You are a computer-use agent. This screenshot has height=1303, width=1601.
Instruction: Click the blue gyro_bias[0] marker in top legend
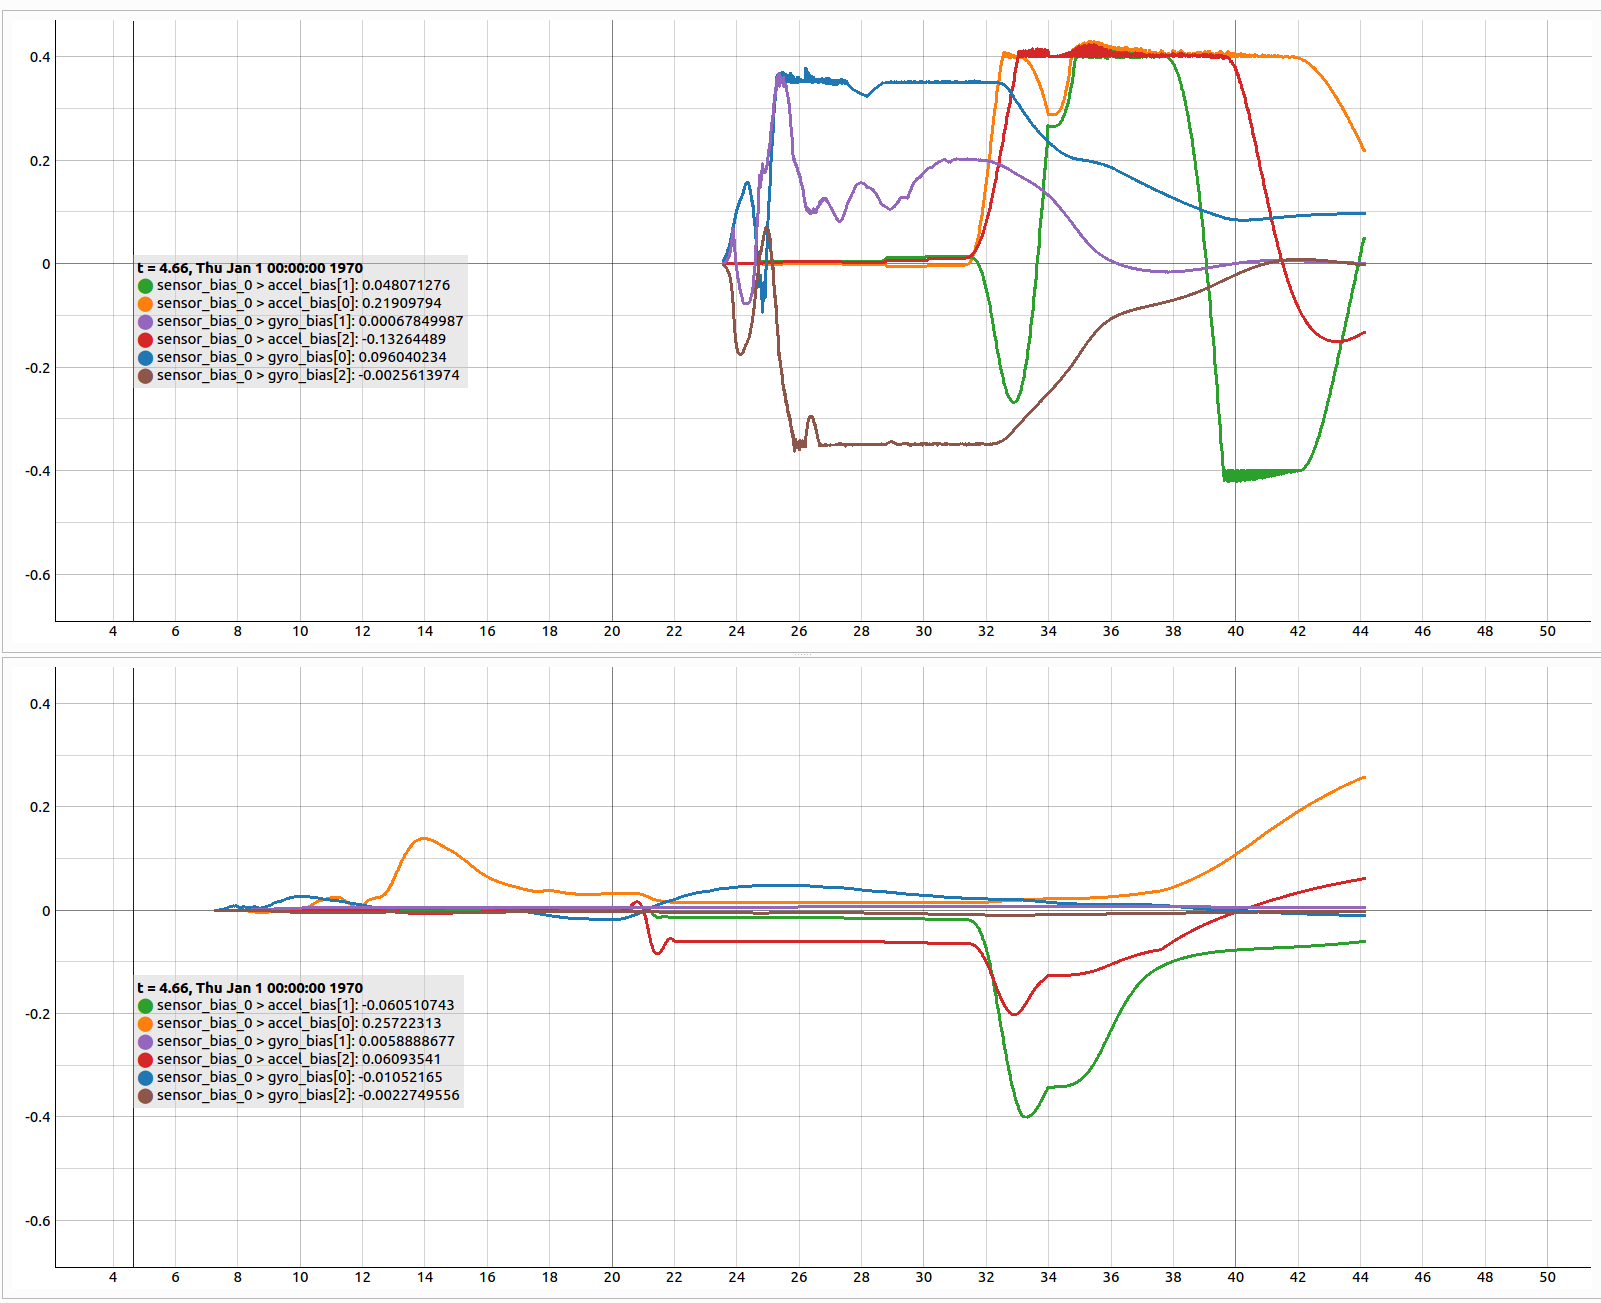pyautogui.click(x=146, y=357)
